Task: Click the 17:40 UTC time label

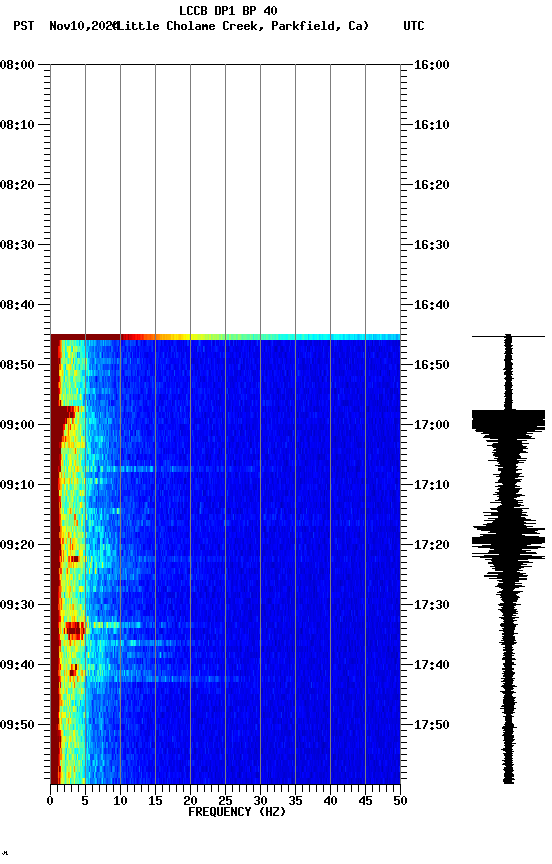Action: click(432, 665)
